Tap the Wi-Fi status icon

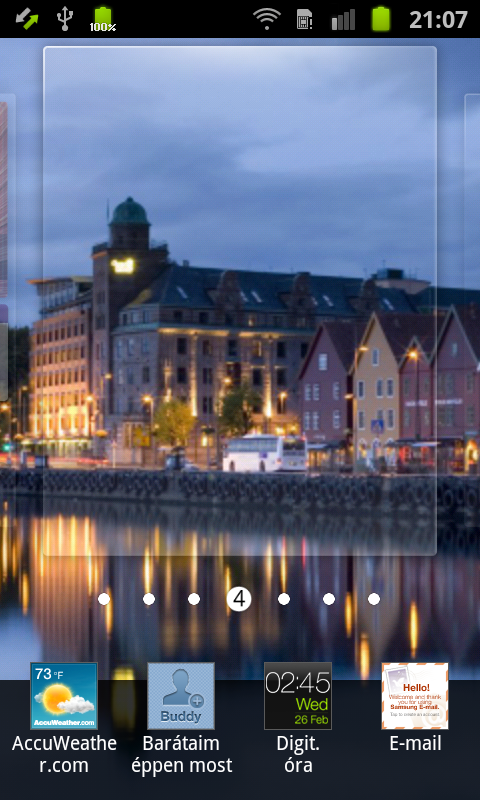tap(267, 19)
